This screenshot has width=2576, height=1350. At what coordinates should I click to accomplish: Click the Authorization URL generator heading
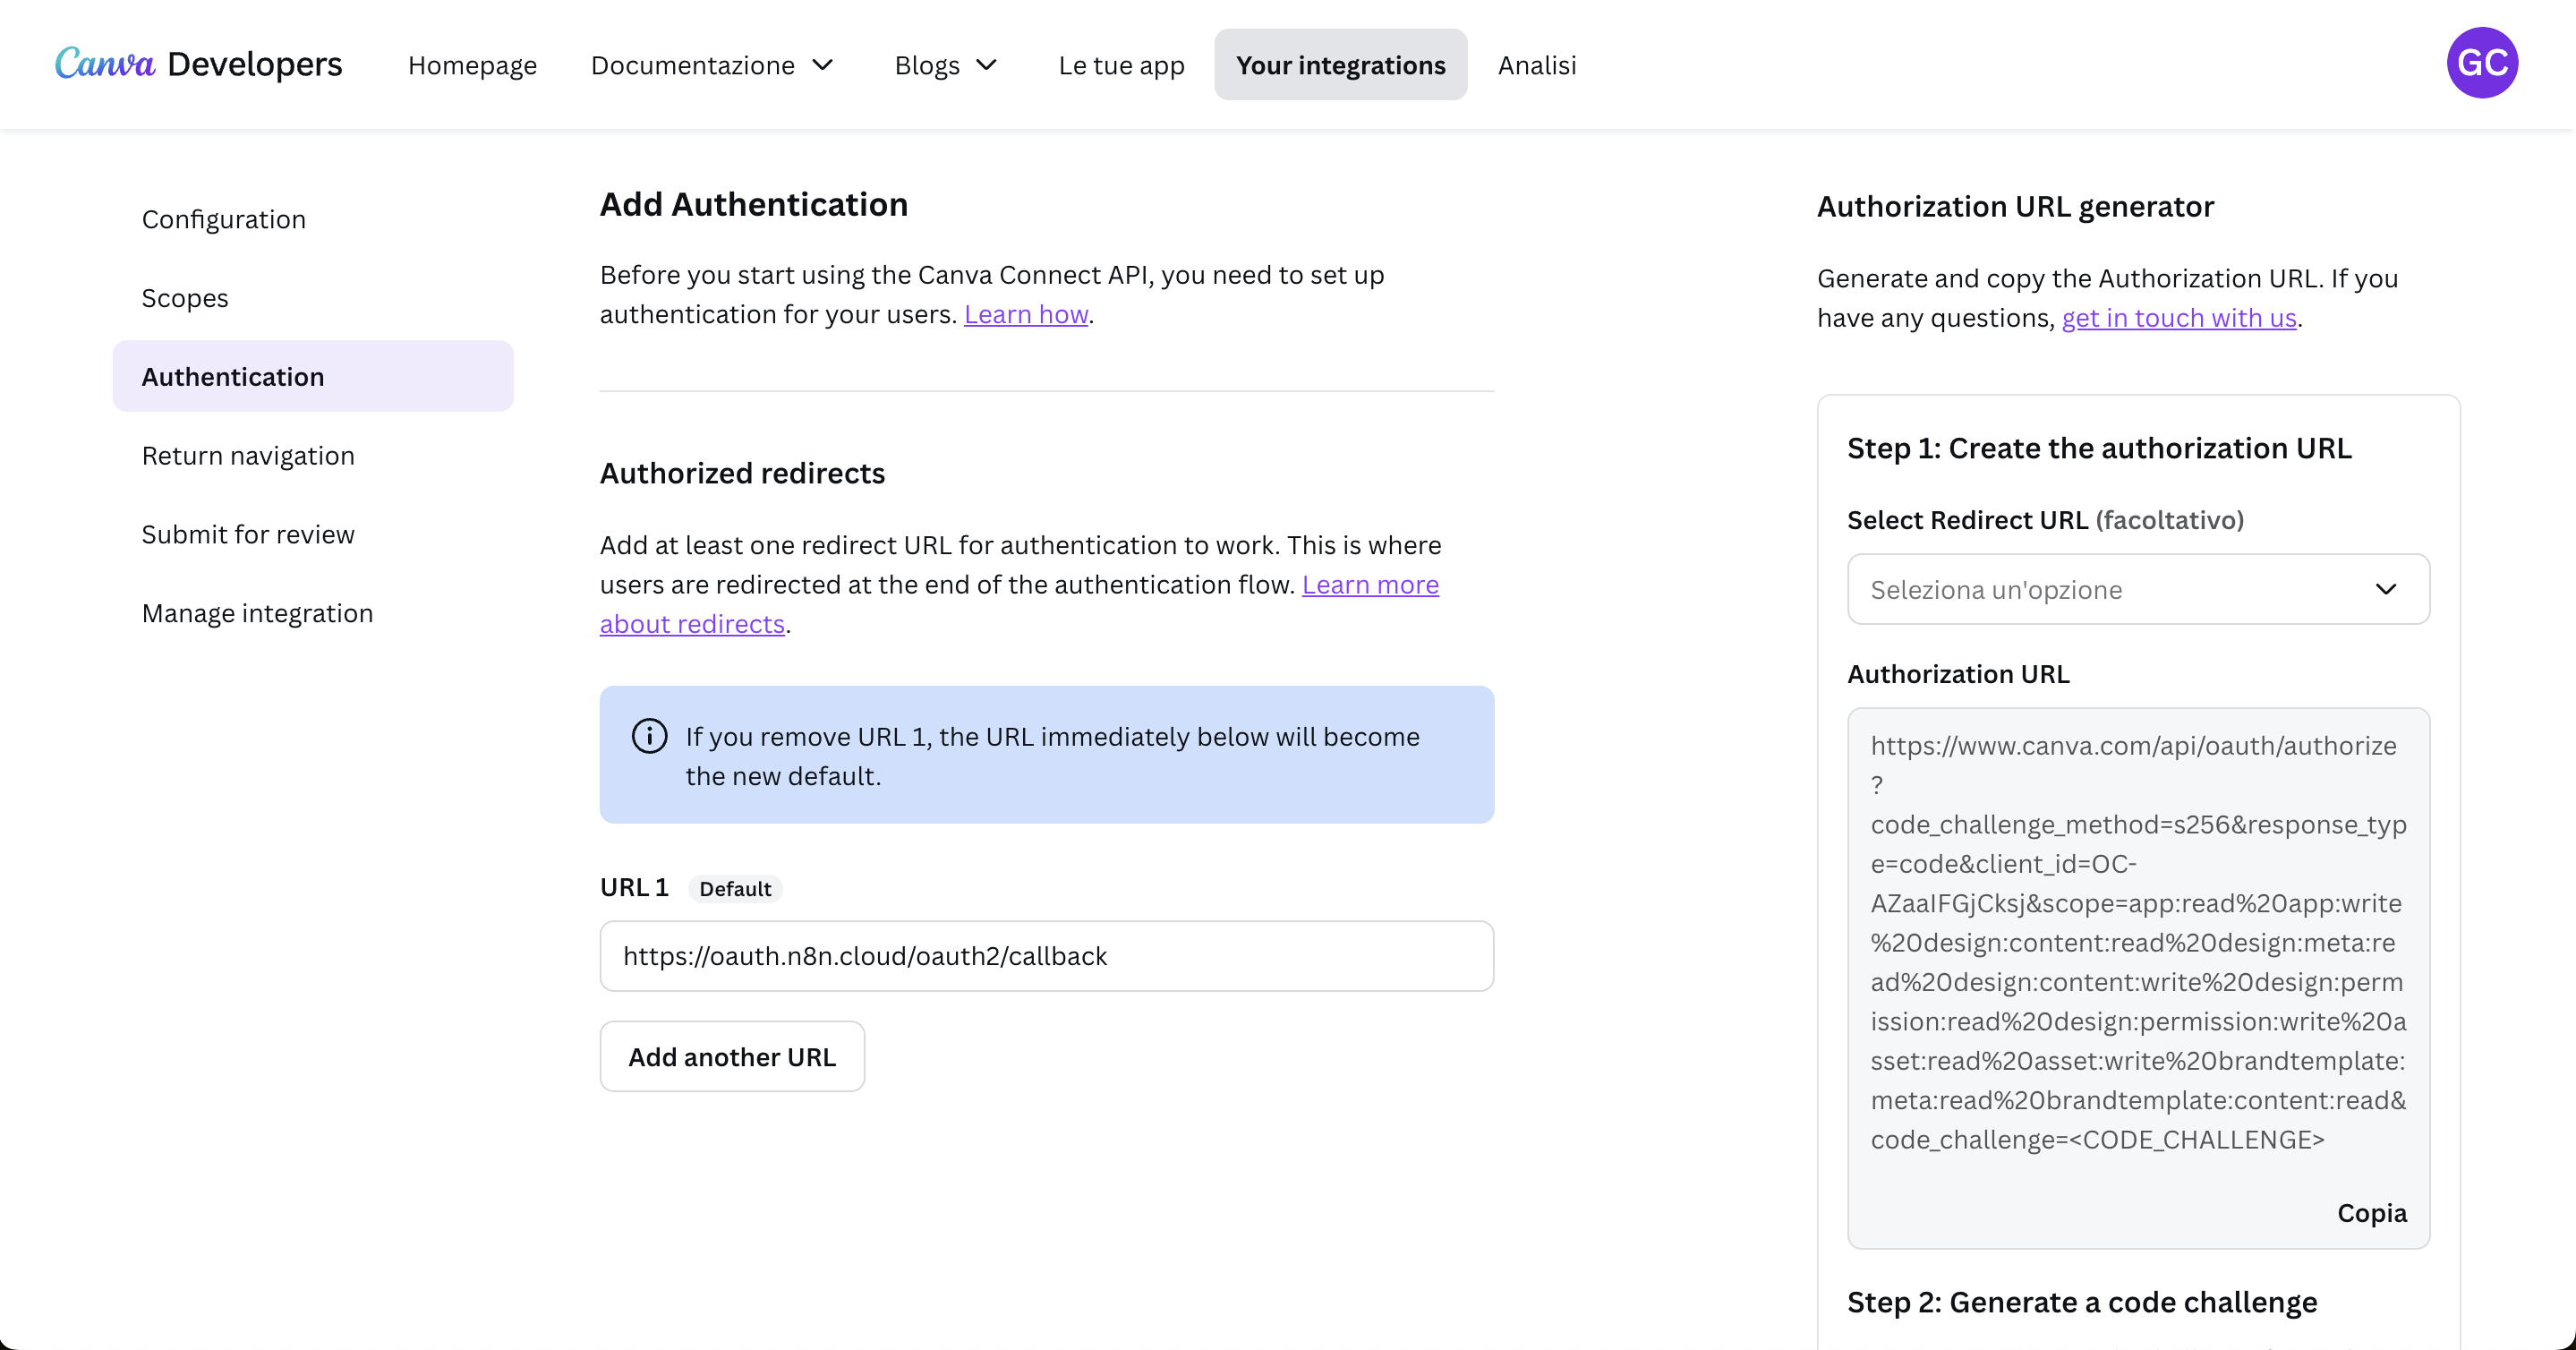coord(2015,207)
